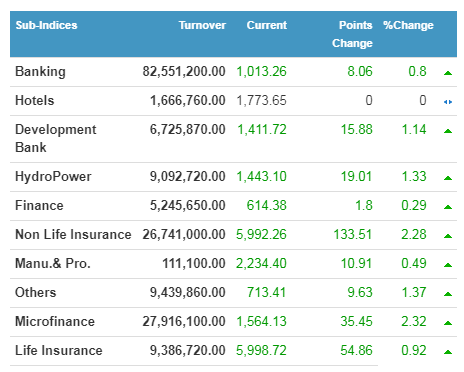The image size is (464, 372).
Task: Click the green up arrow in Development Bank row
Action: tap(448, 131)
